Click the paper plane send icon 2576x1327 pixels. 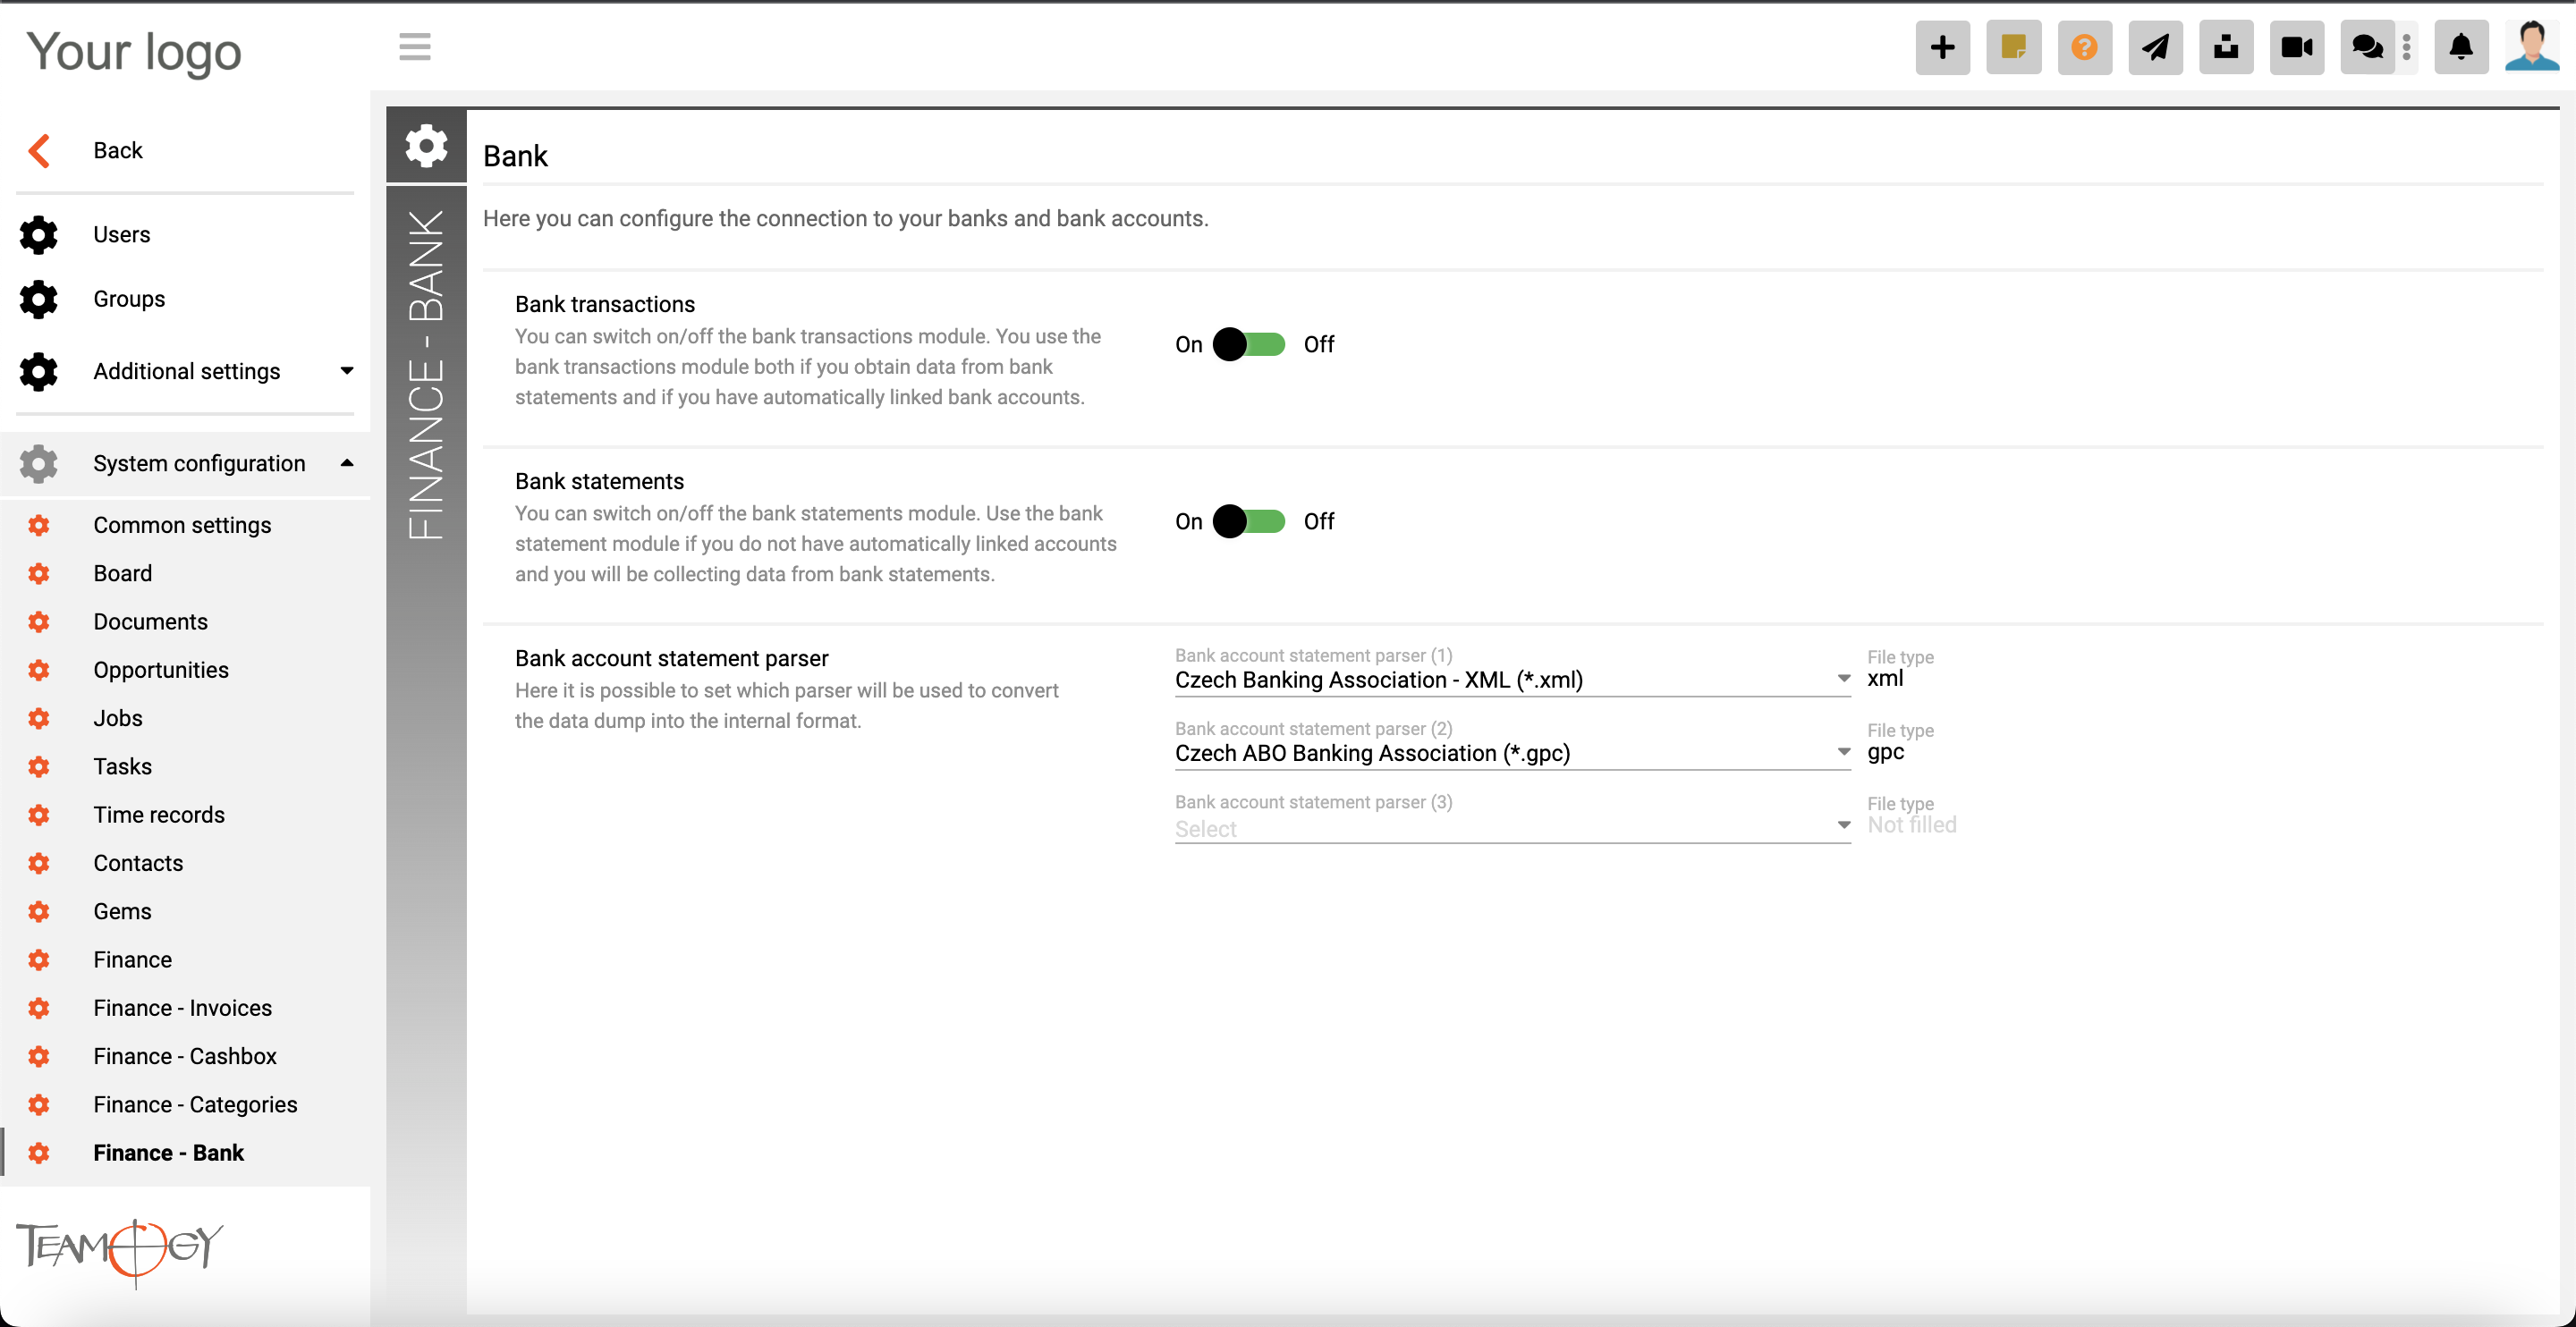[2155, 47]
